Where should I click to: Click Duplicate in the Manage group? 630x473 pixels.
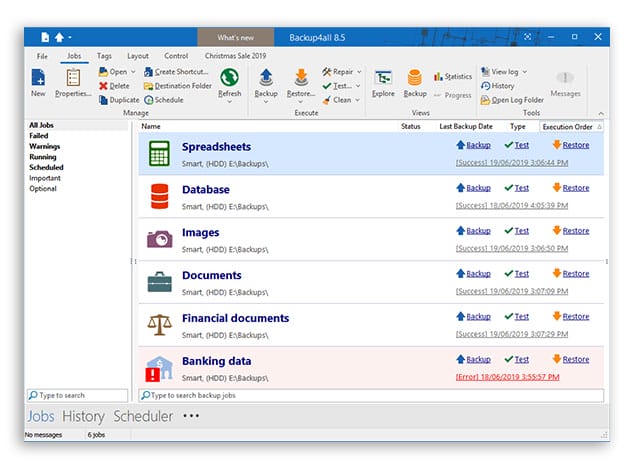click(104, 100)
